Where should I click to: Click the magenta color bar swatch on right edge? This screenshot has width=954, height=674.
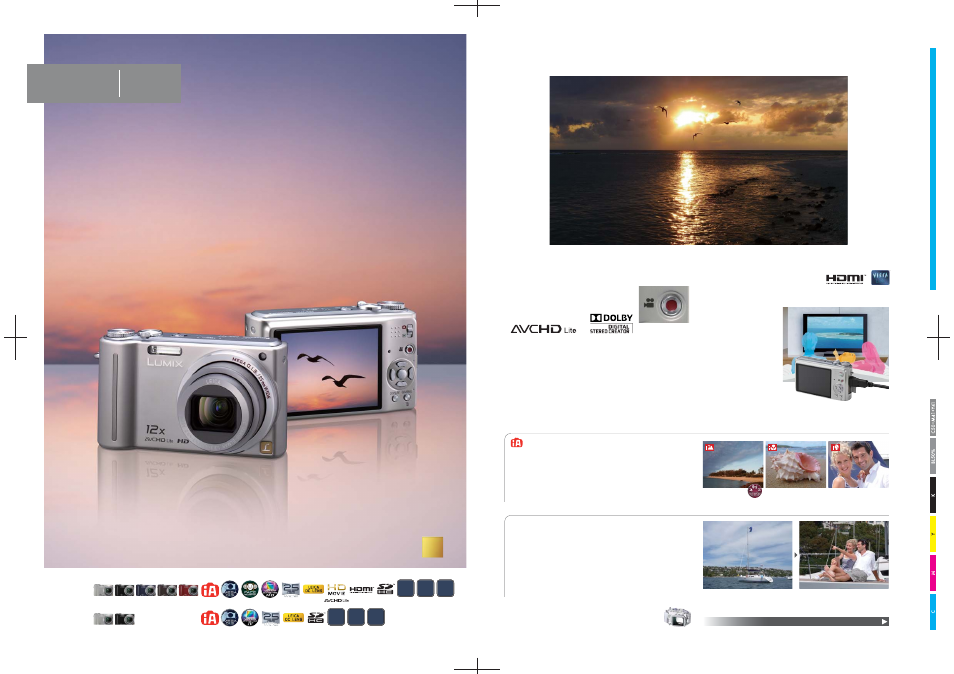tap(933, 572)
